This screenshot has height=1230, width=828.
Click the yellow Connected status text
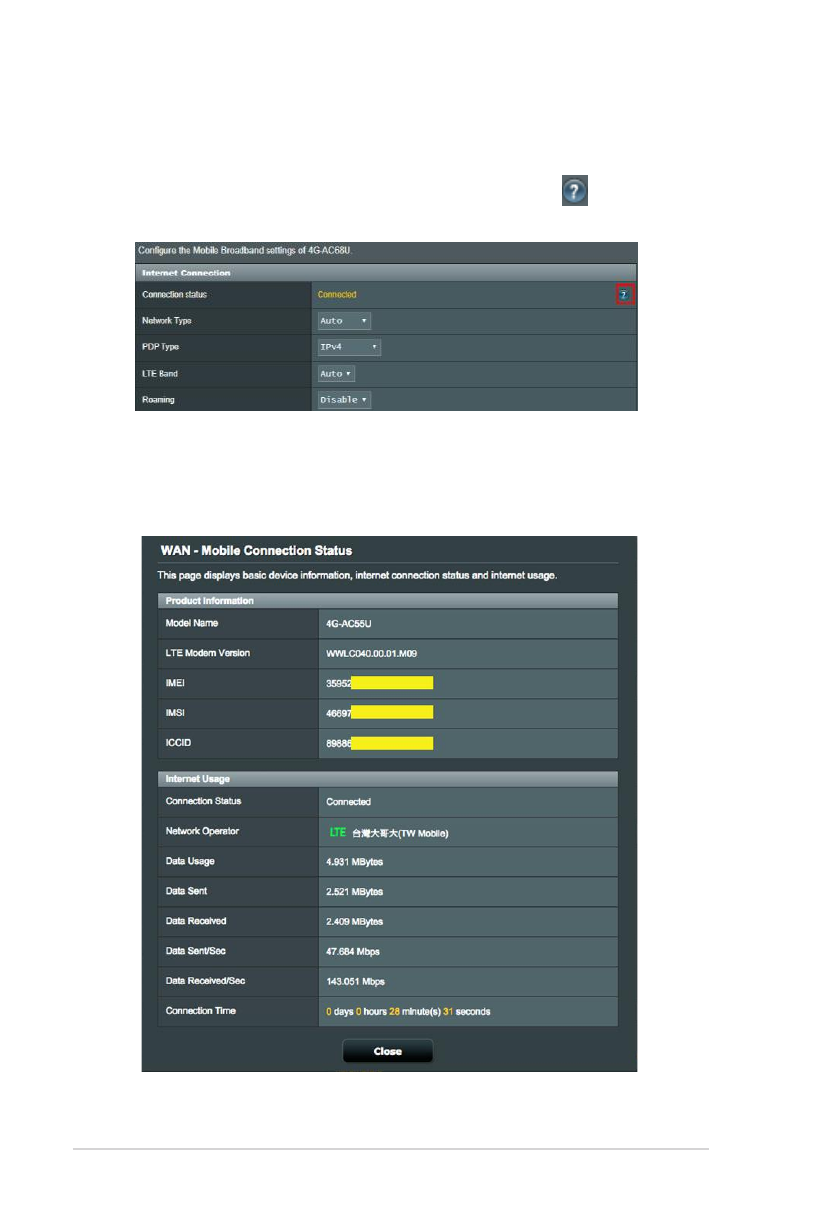[337, 295]
